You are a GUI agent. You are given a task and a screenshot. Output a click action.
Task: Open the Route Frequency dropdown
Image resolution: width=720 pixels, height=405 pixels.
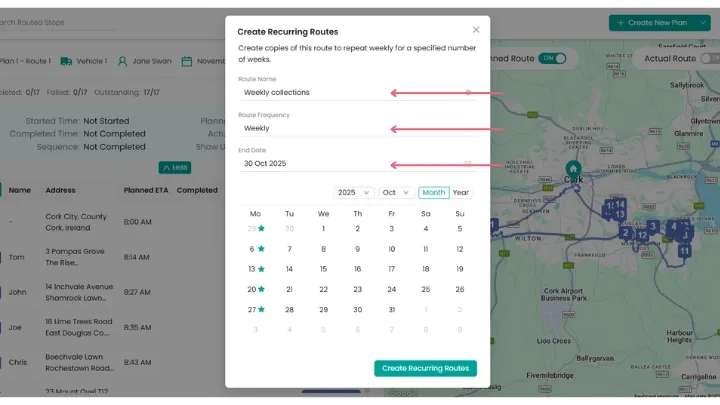356,128
